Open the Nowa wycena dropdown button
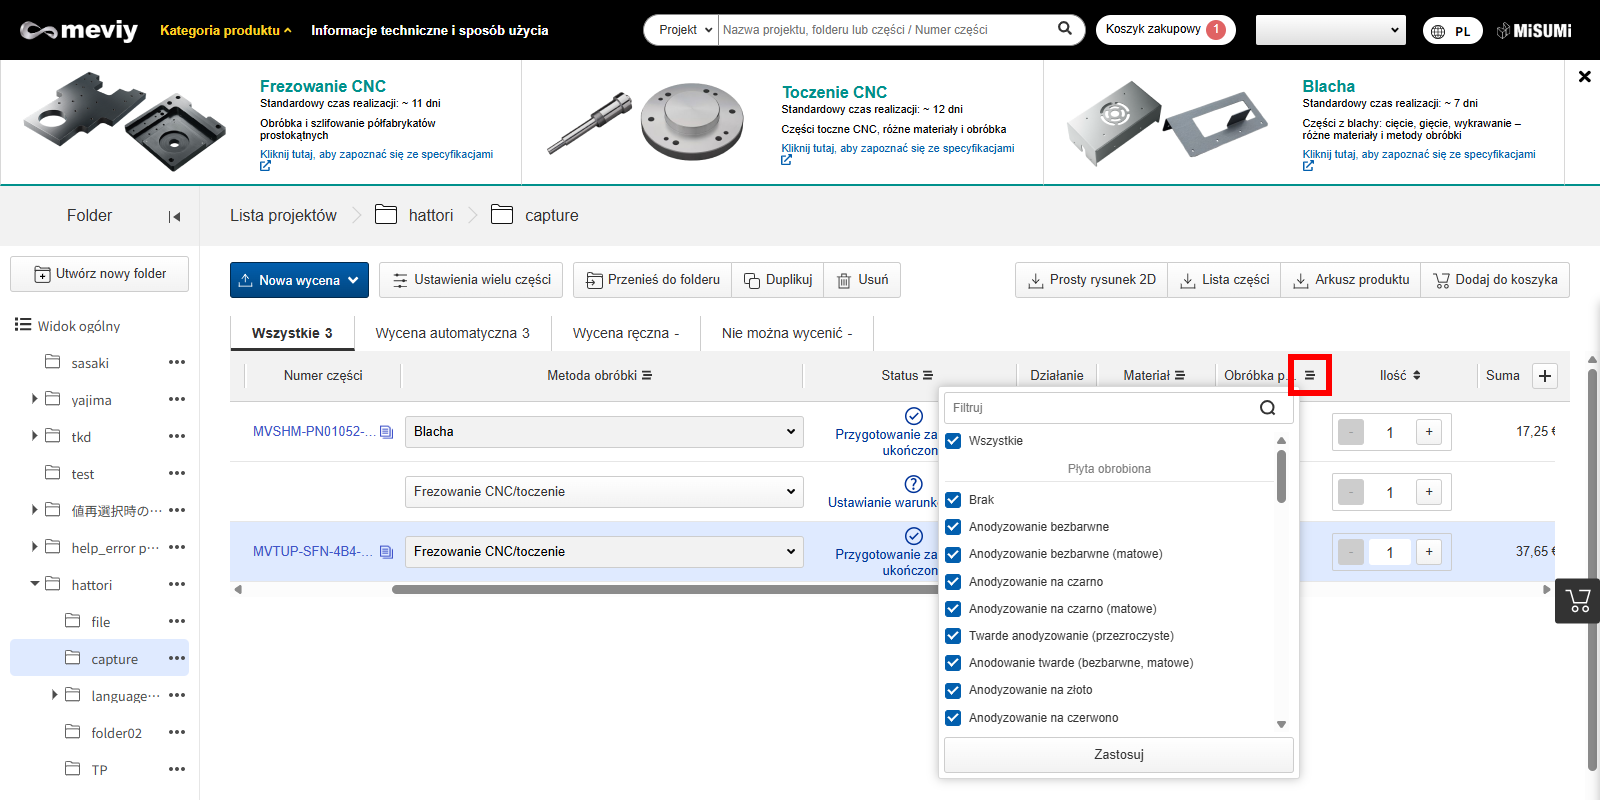The height and width of the screenshot is (800, 1600). point(299,280)
